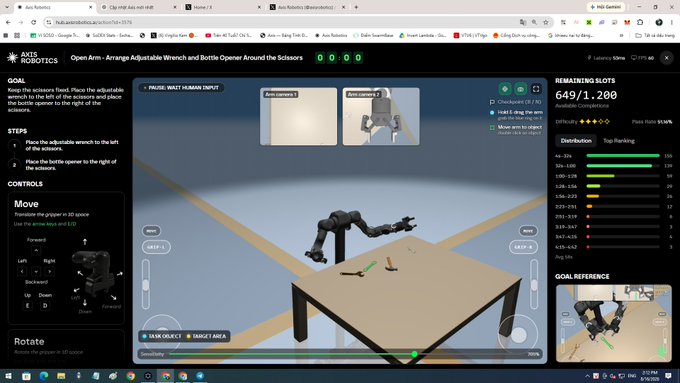Click the Hỏi Gemini button in Chrome

pyautogui.click(x=606, y=7)
